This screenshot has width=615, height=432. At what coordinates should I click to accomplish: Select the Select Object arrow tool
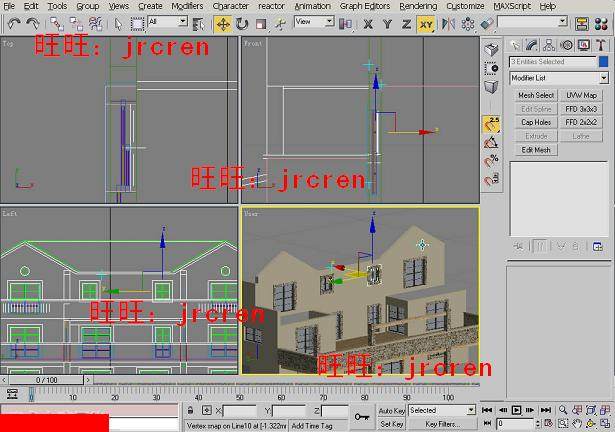(x=118, y=24)
